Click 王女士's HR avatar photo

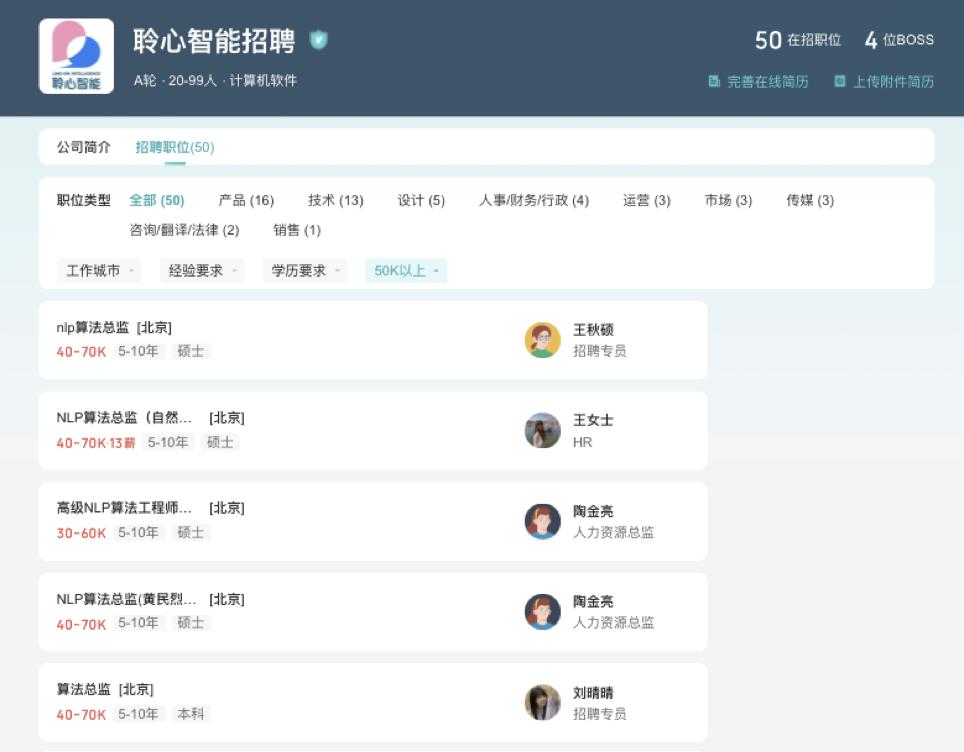(542, 430)
